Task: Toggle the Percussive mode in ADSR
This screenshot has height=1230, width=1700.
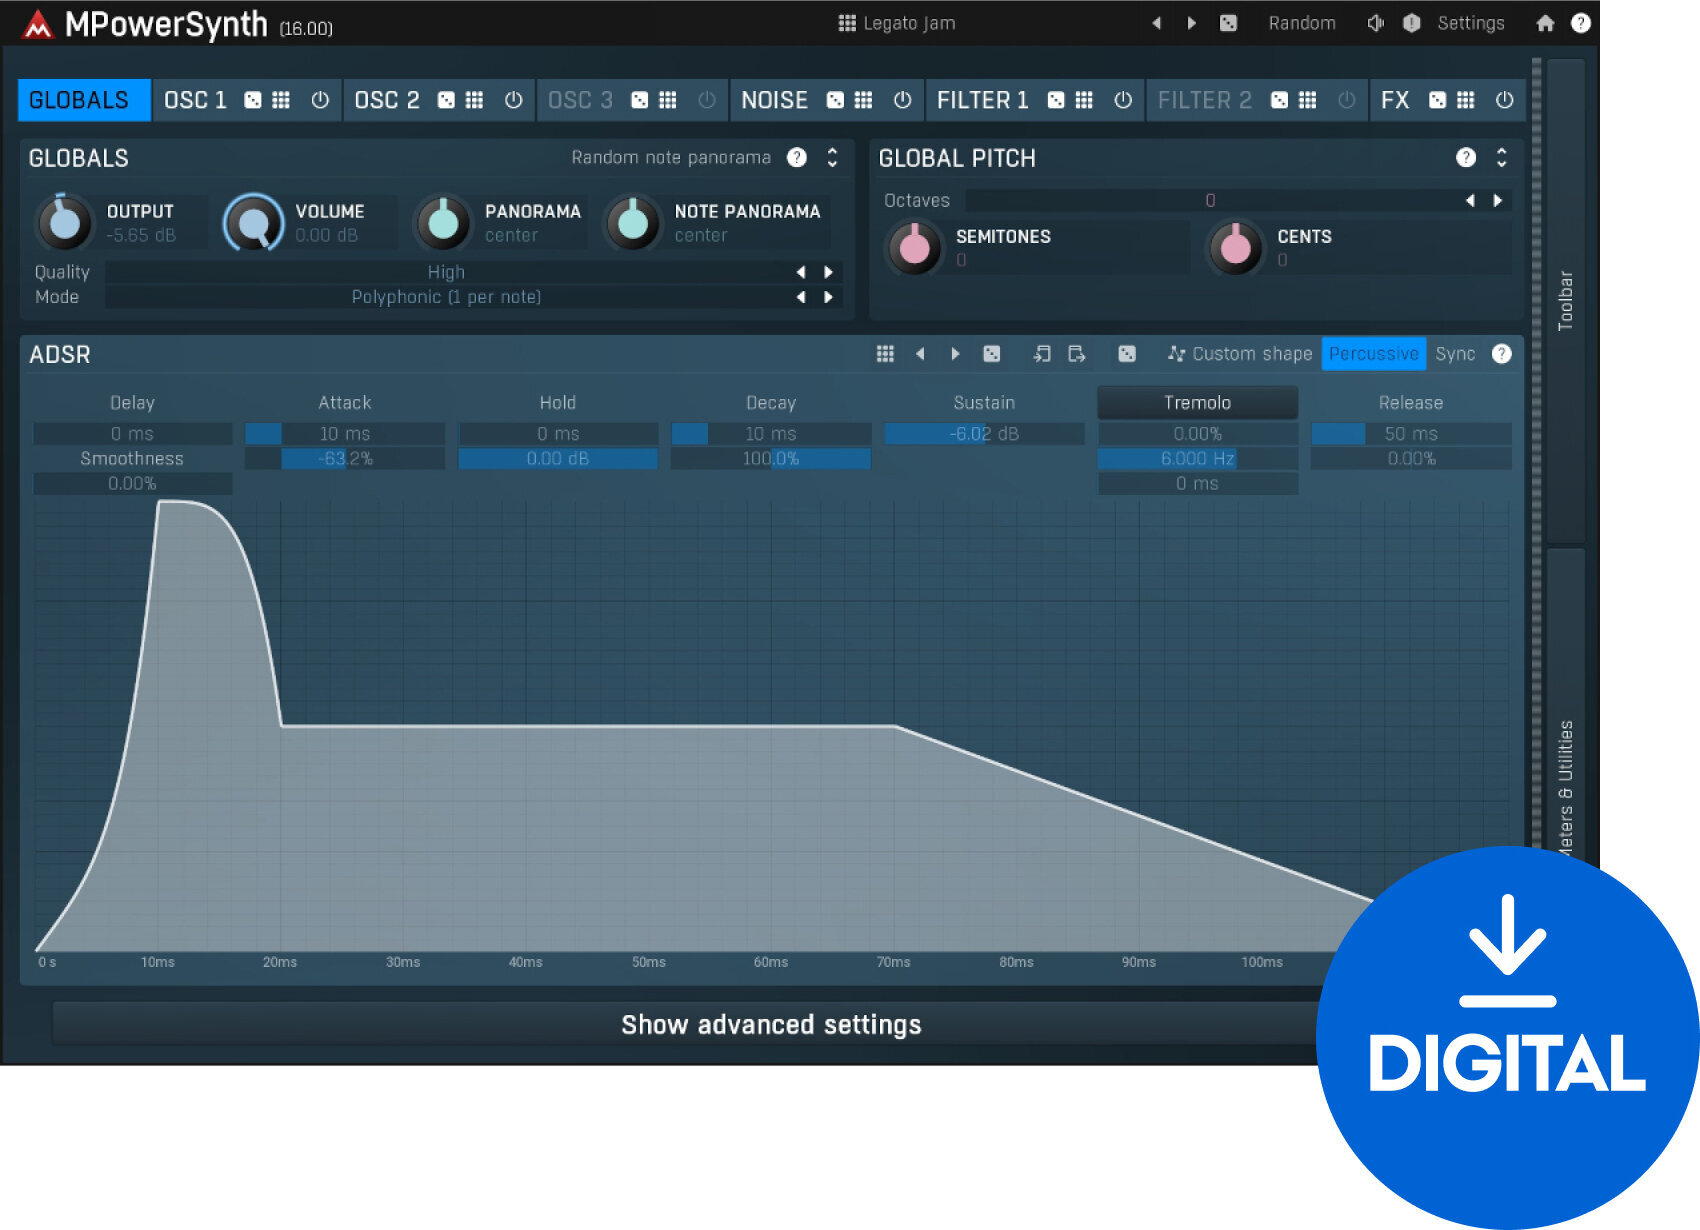Action: tap(1373, 353)
